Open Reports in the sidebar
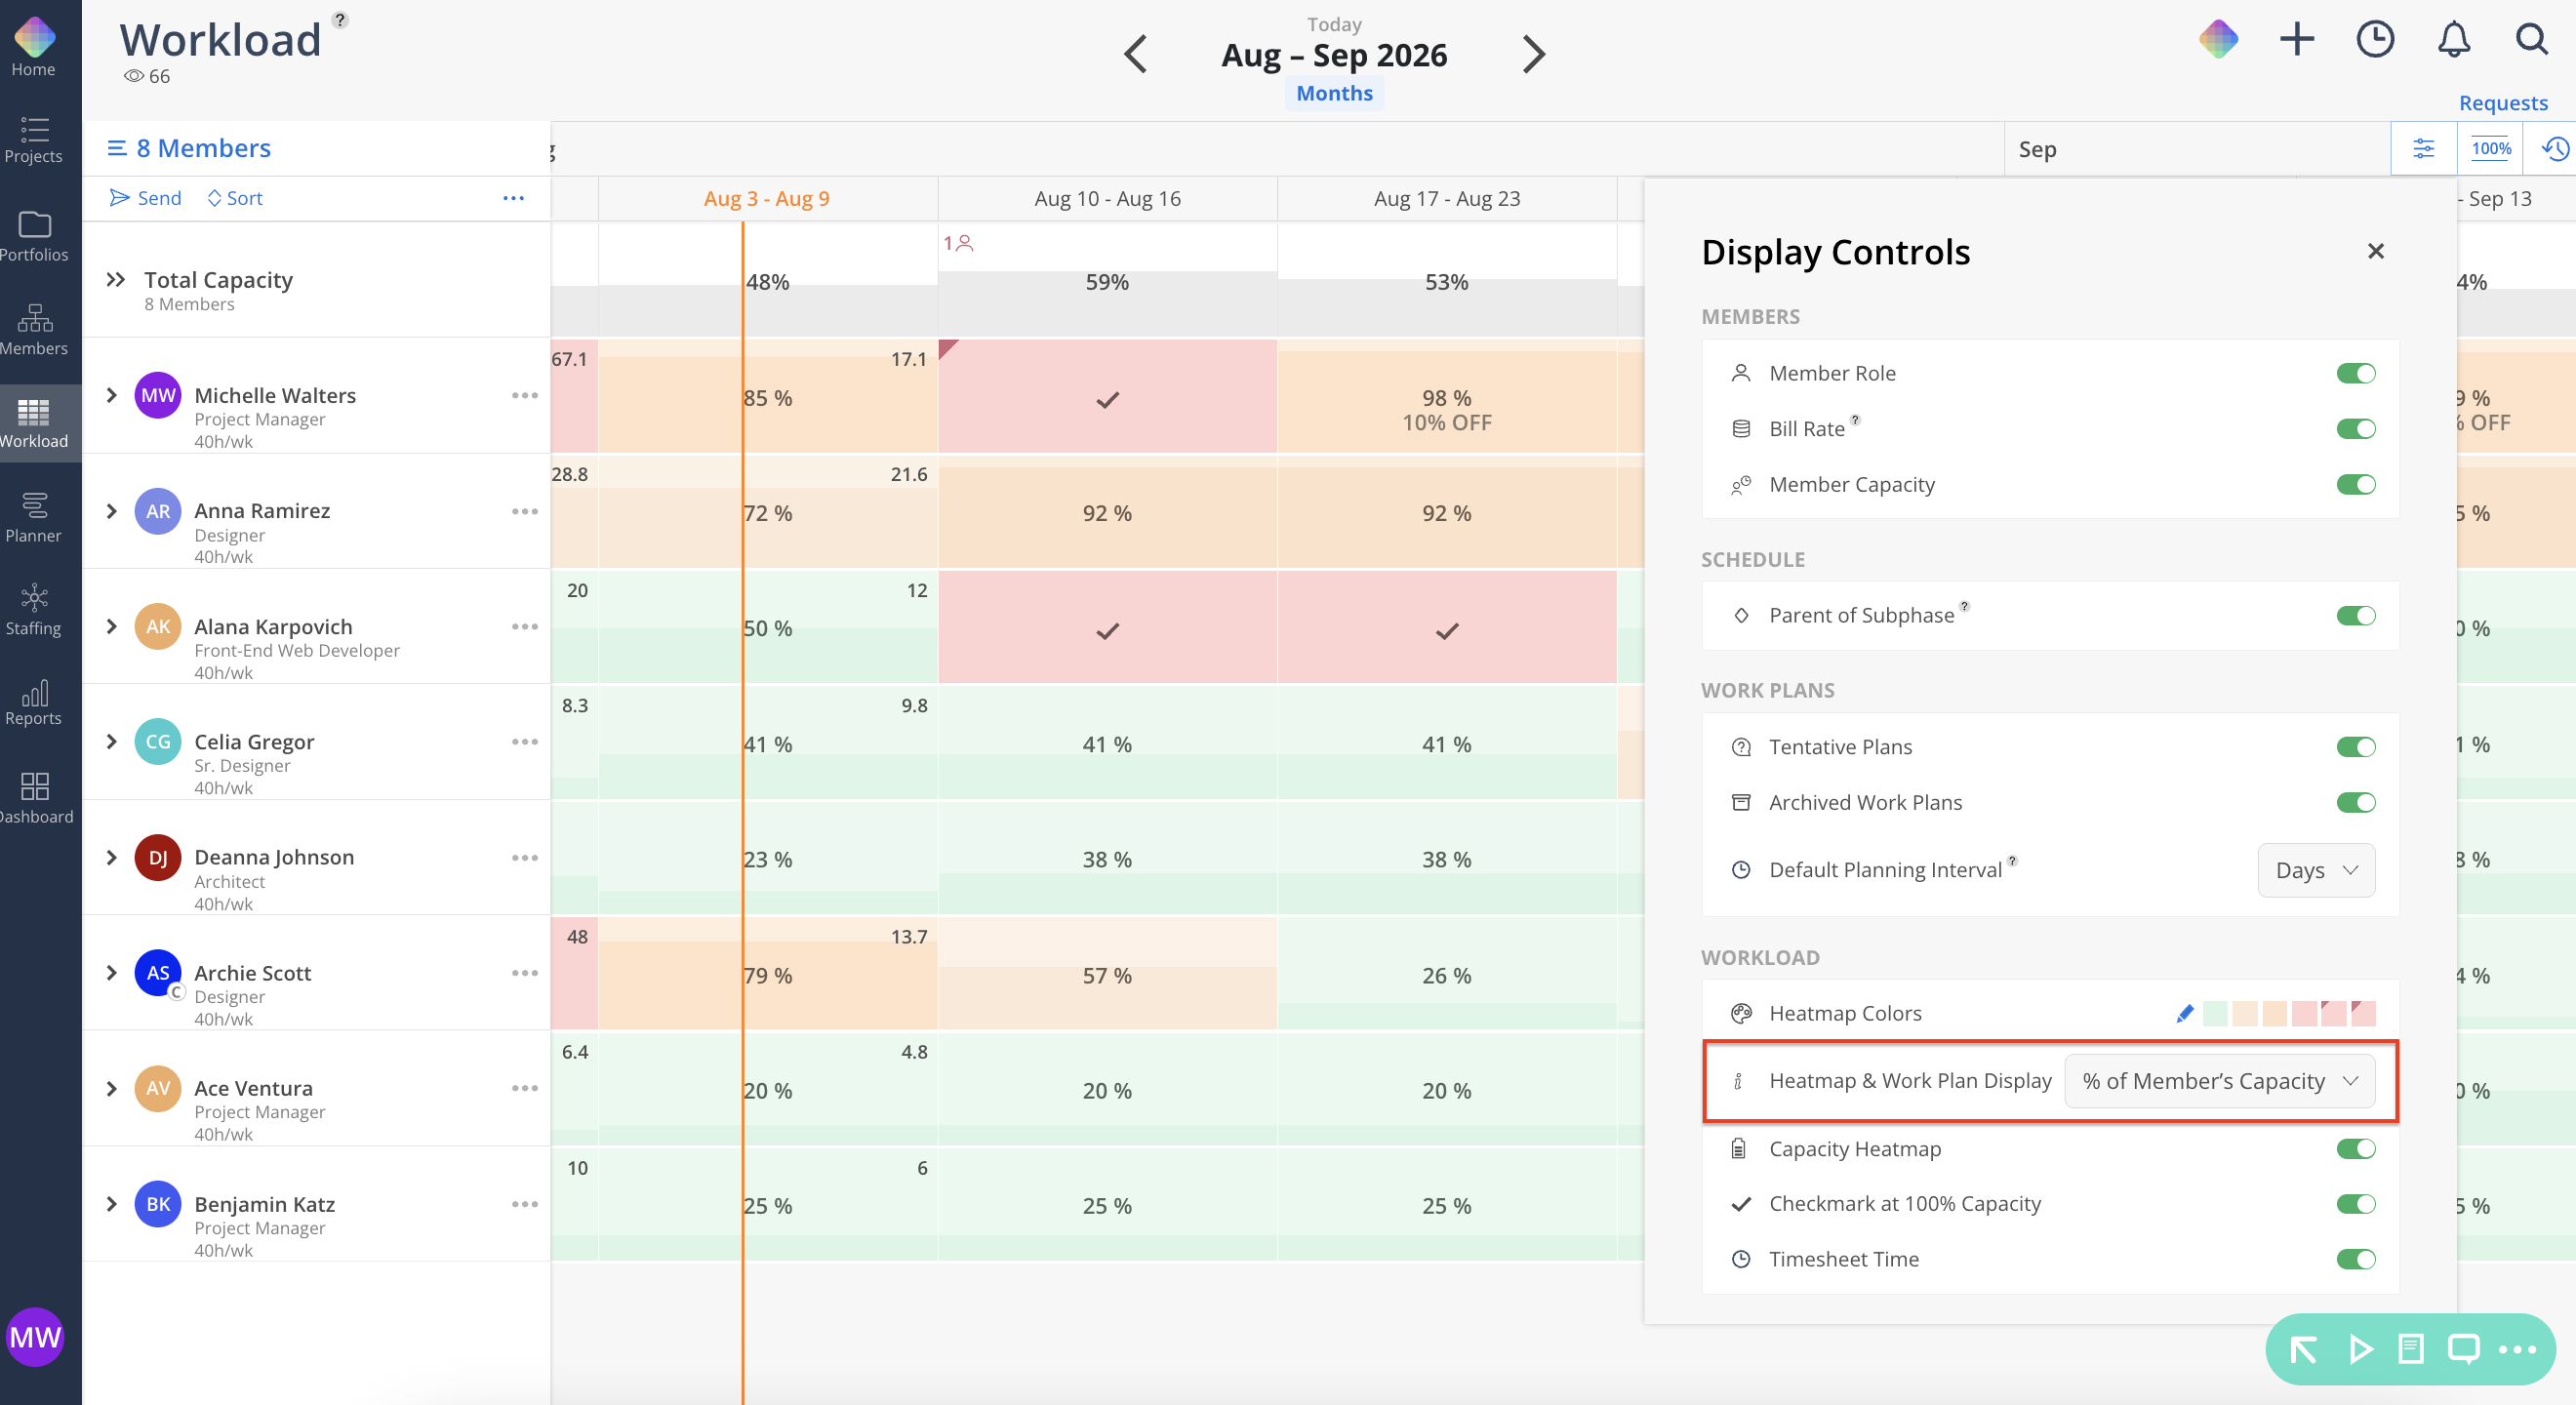This screenshot has height=1405, width=2576. 34,702
